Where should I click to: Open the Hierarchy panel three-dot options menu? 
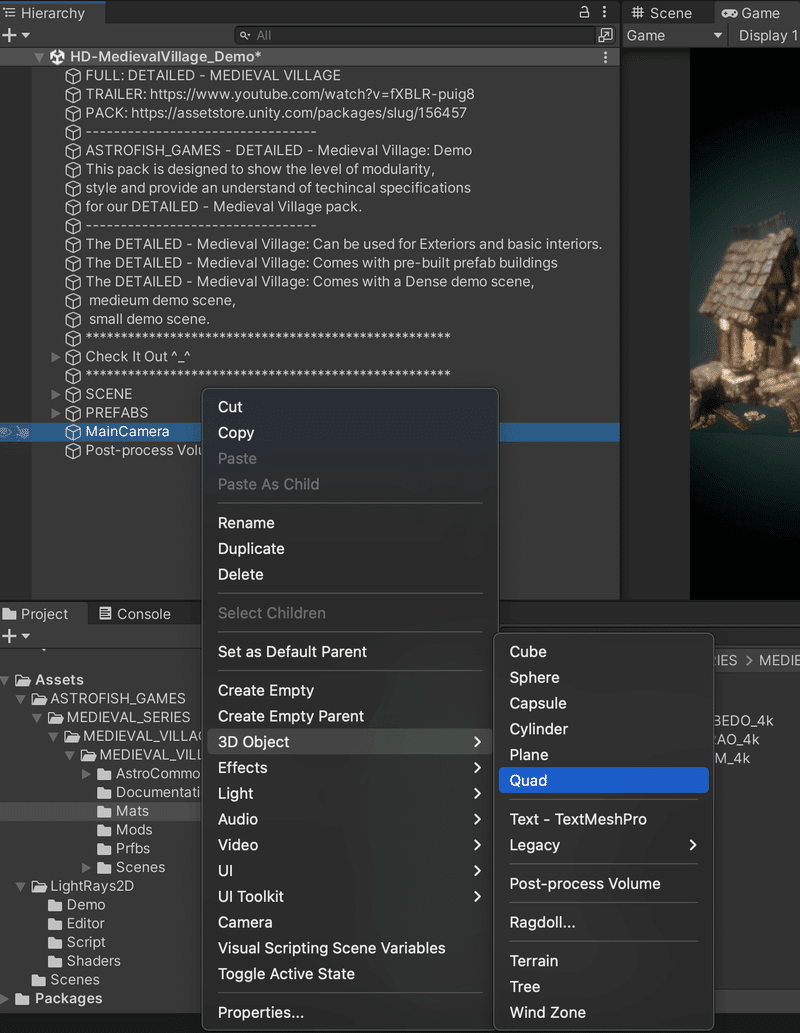point(604,12)
